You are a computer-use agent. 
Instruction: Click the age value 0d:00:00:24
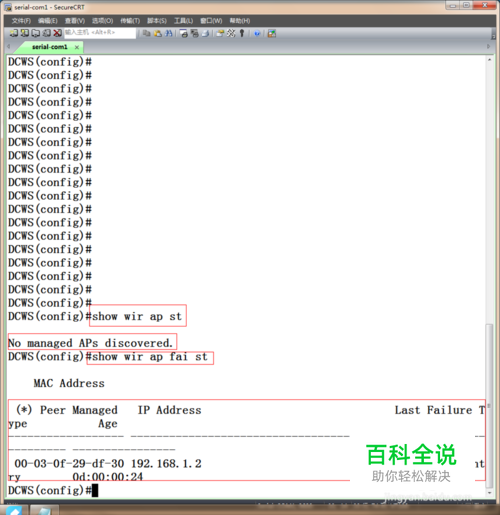108,477
